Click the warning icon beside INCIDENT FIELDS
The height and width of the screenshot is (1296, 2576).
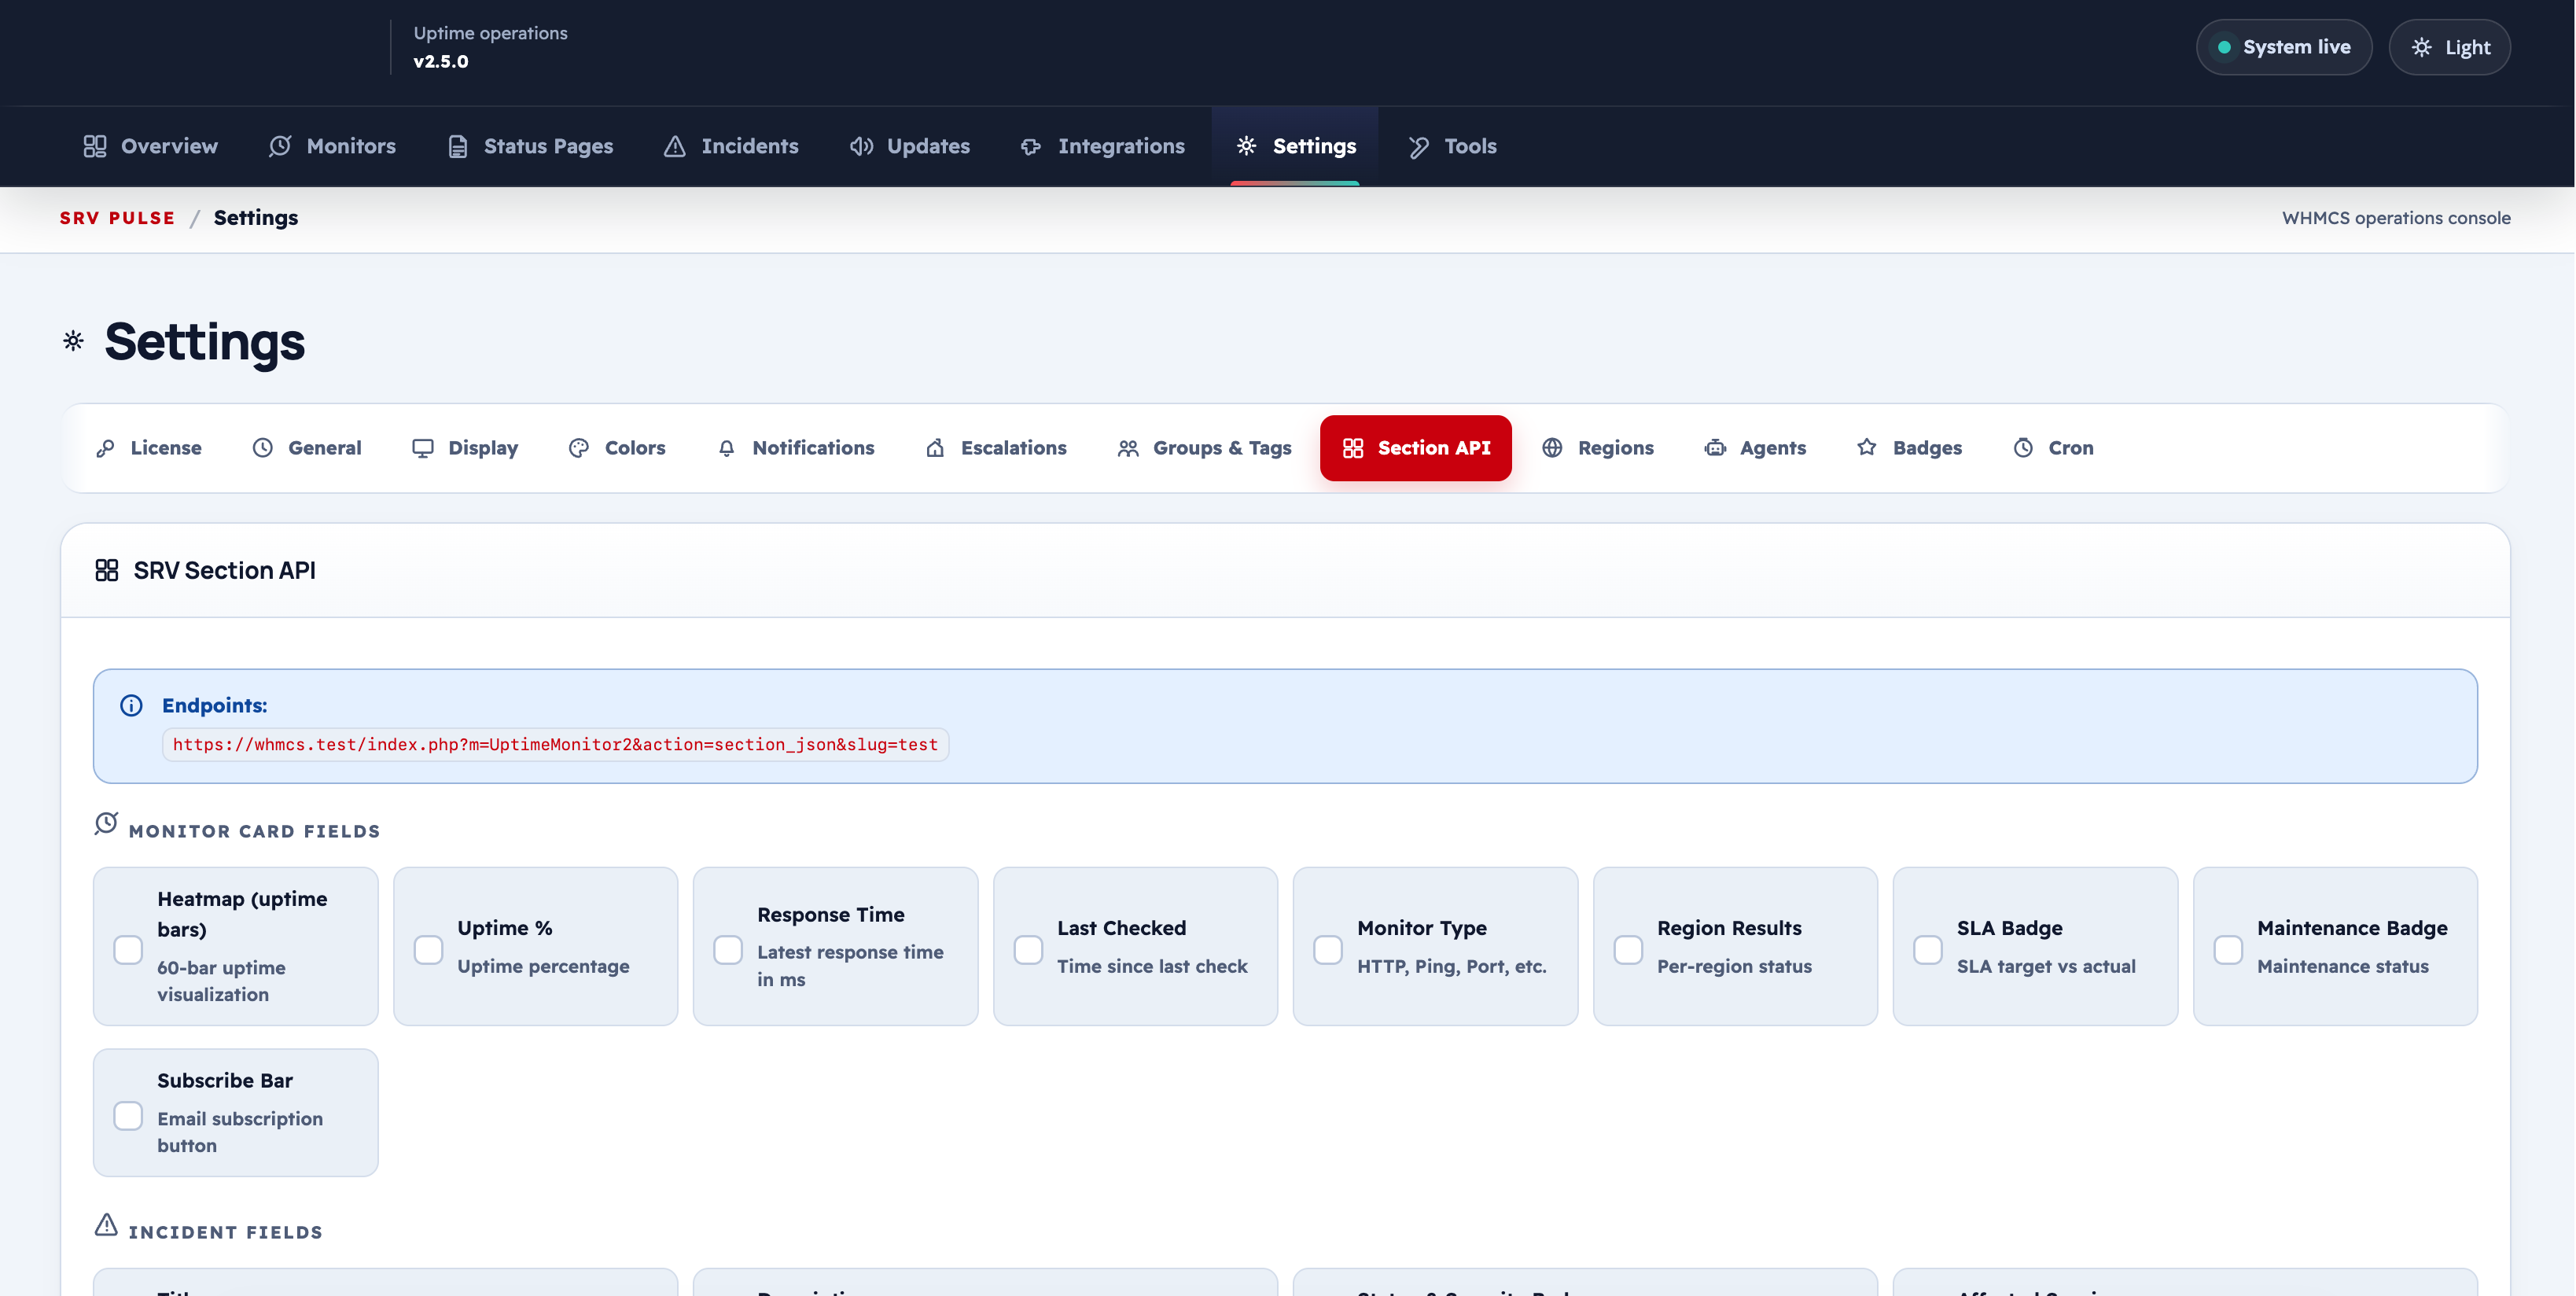[x=106, y=1224]
